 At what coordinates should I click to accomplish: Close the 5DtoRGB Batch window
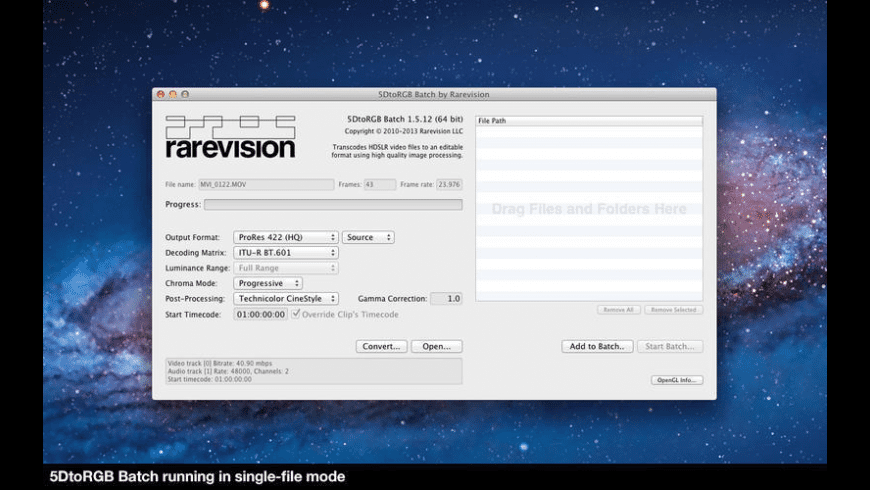161,94
